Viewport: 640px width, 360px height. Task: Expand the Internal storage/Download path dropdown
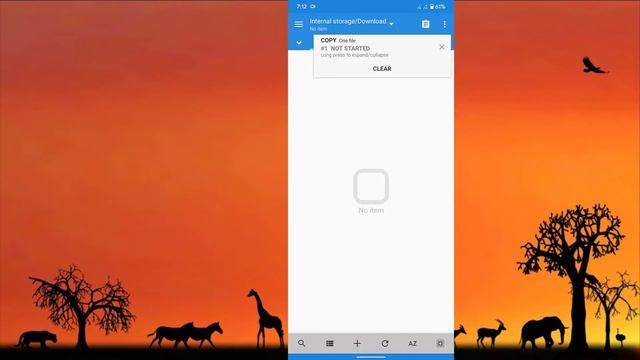[x=391, y=24]
